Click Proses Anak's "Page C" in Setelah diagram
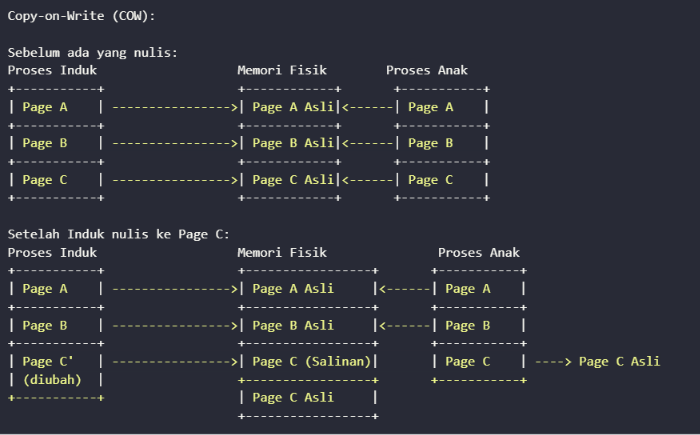The image size is (700, 435). [467, 362]
